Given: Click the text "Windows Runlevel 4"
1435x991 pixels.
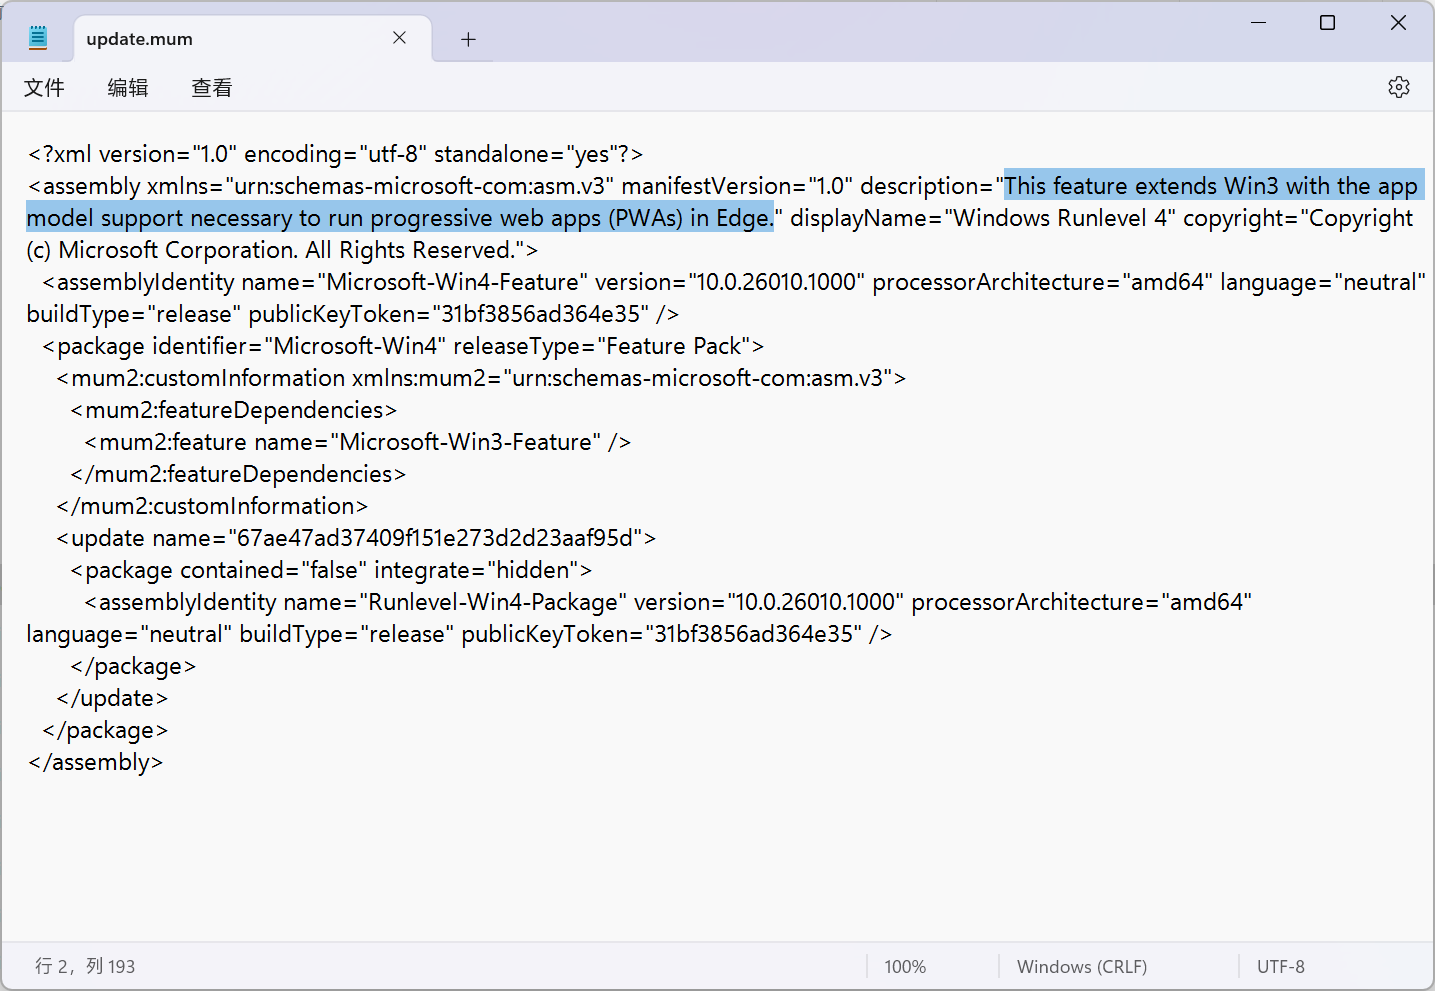Looking at the screenshot, I should (1060, 218).
